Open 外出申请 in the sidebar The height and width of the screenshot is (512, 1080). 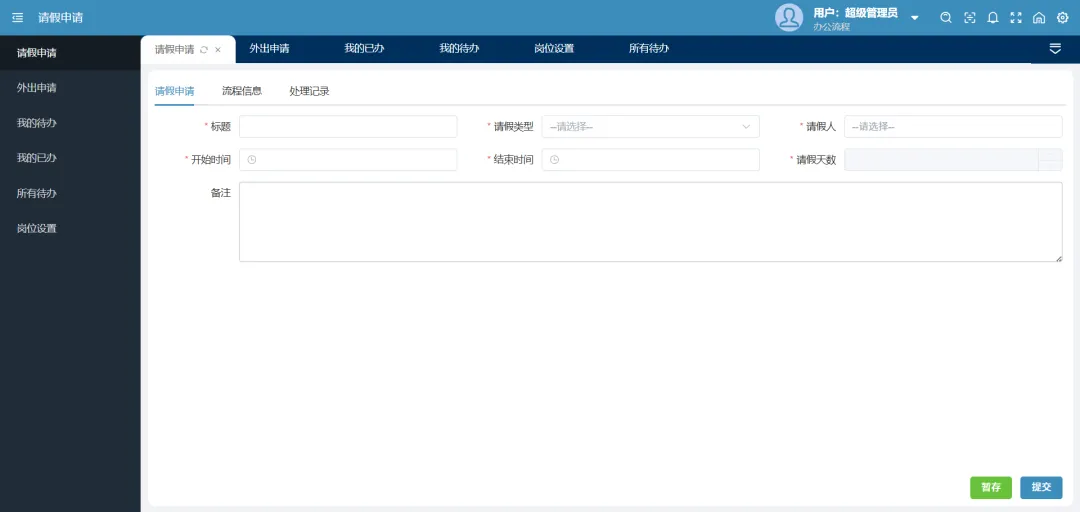[x=70, y=88]
